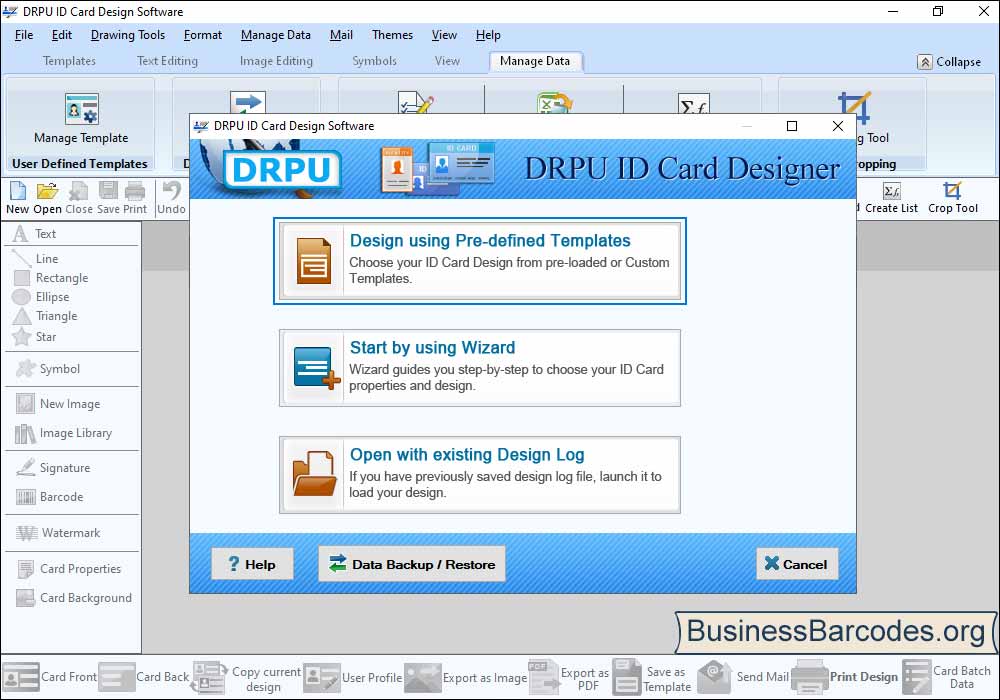Select the Text tool

(34, 234)
